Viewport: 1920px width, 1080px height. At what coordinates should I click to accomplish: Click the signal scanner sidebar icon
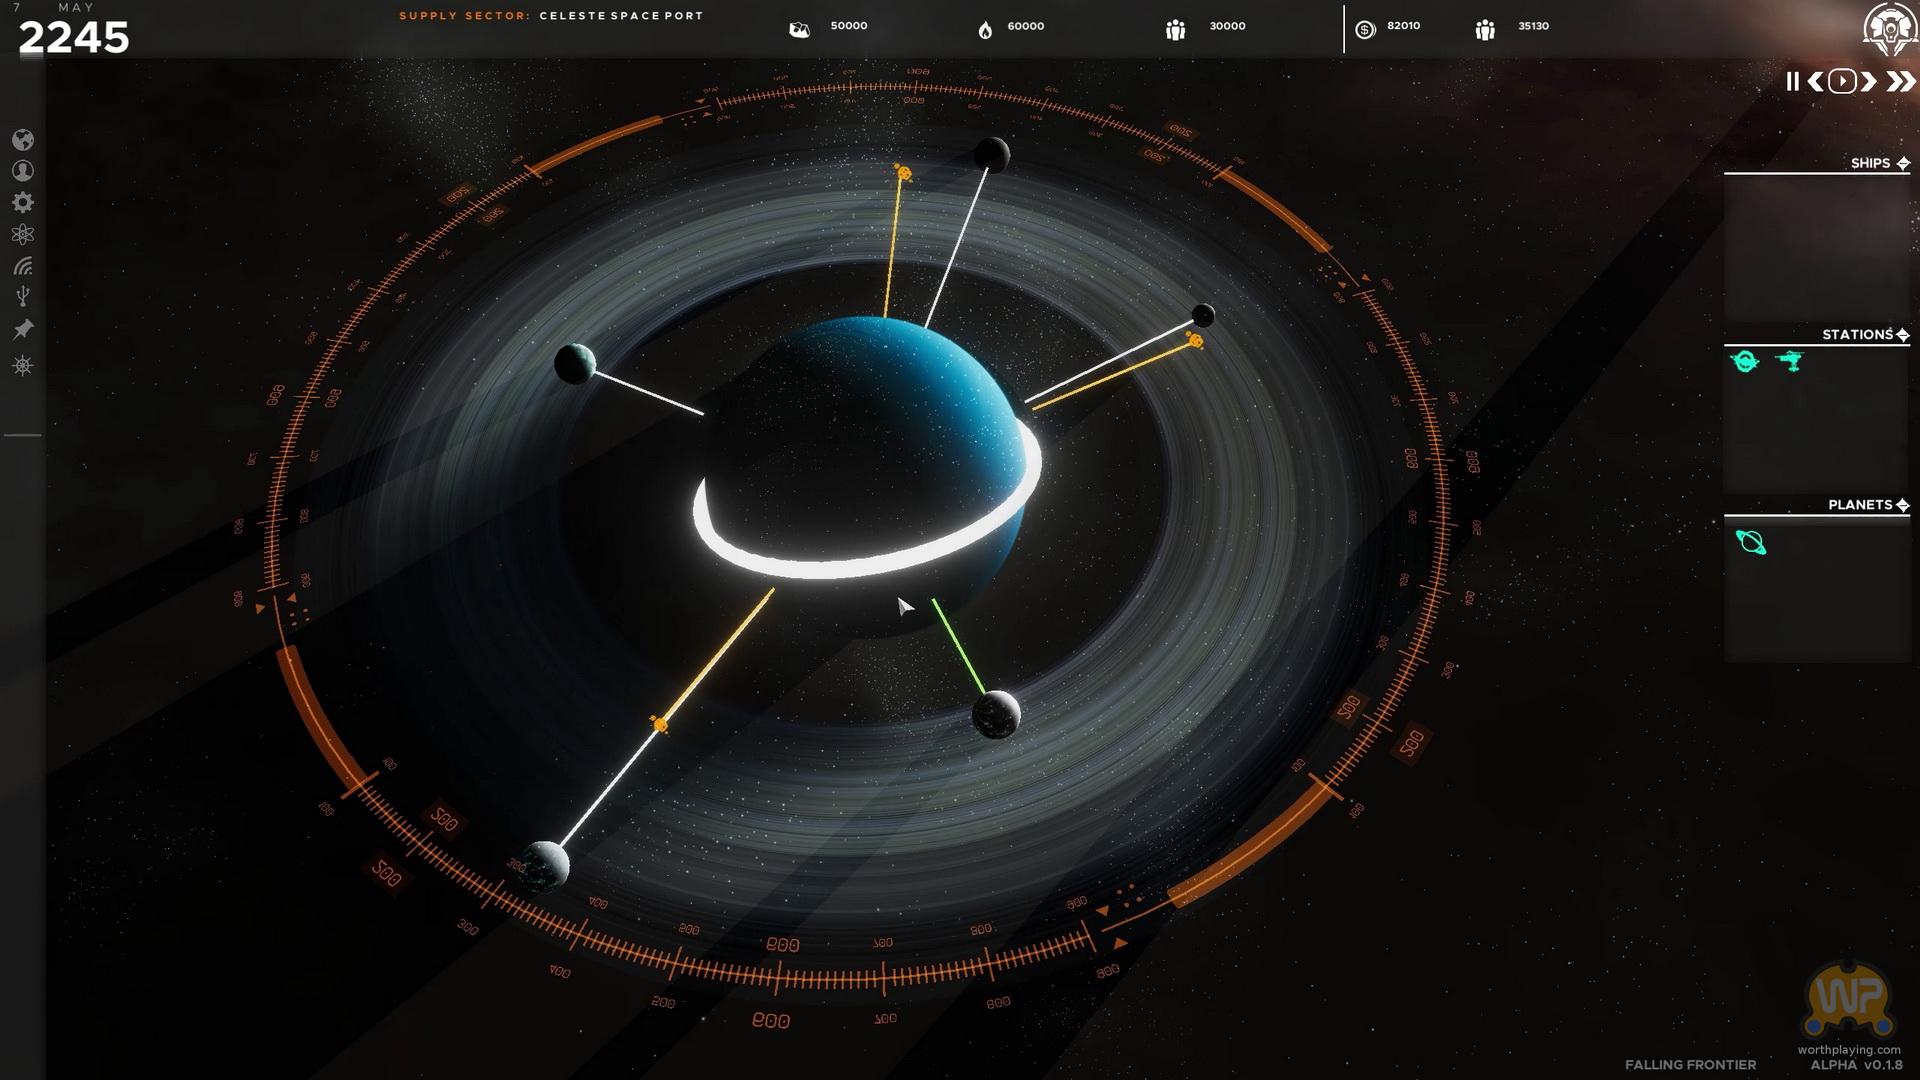(23, 266)
